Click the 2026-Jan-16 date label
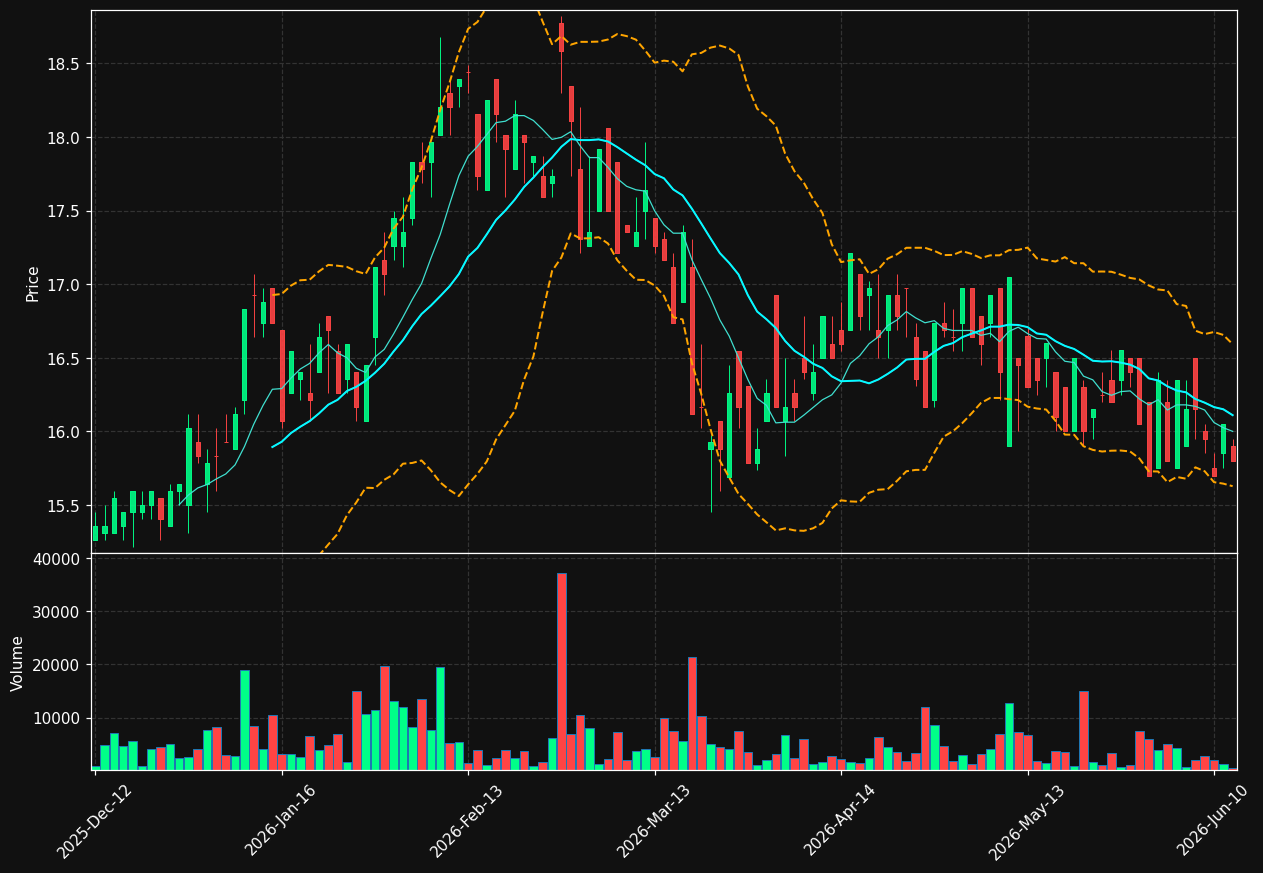The width and height of the screenshot is (1263, 873). 281,821
